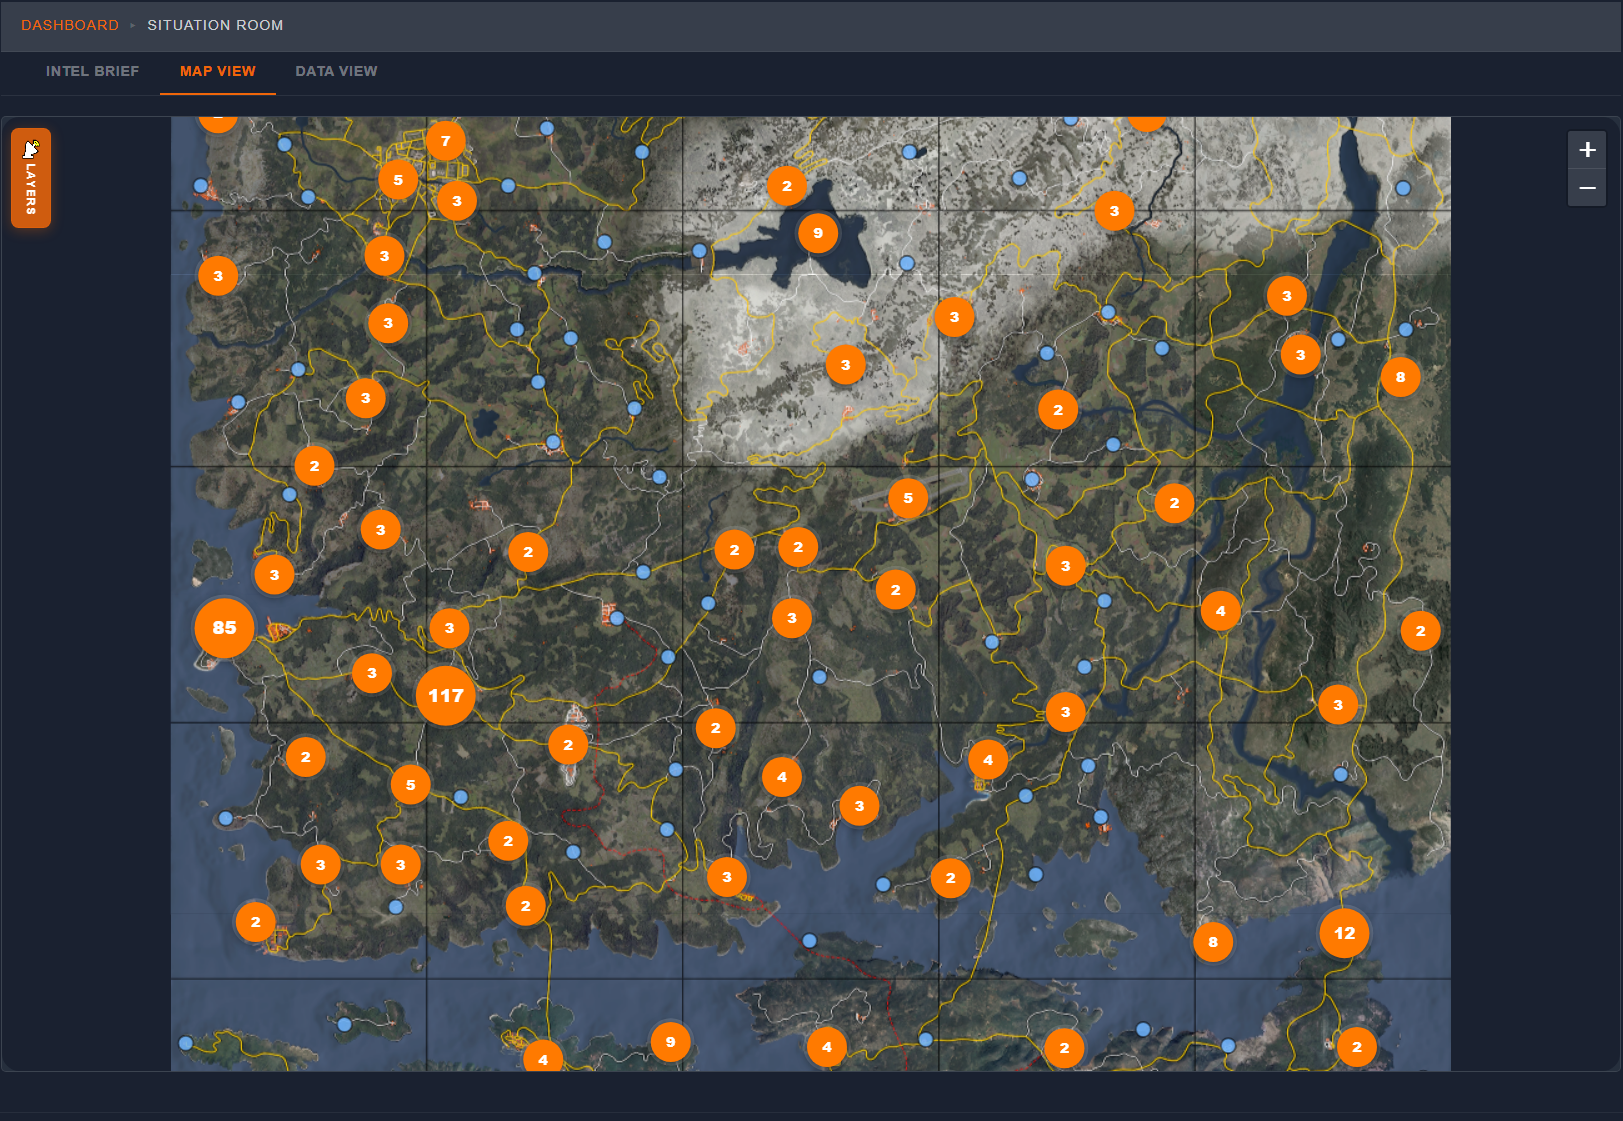This screenshot has width=1623, height=1121.
Task: Expand cluster 5 in the southwest
Action: click(x=410, y=785)
